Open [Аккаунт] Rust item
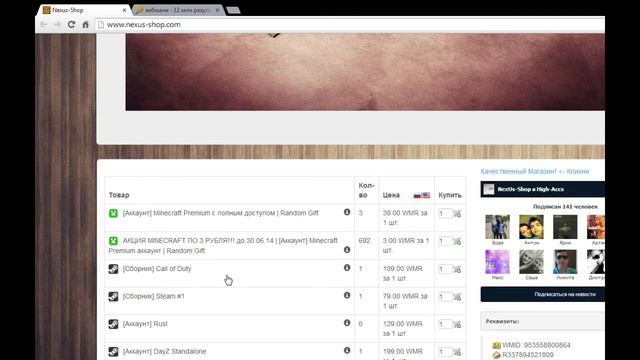Viewport: 640px width, 360px height. (145, 324)
